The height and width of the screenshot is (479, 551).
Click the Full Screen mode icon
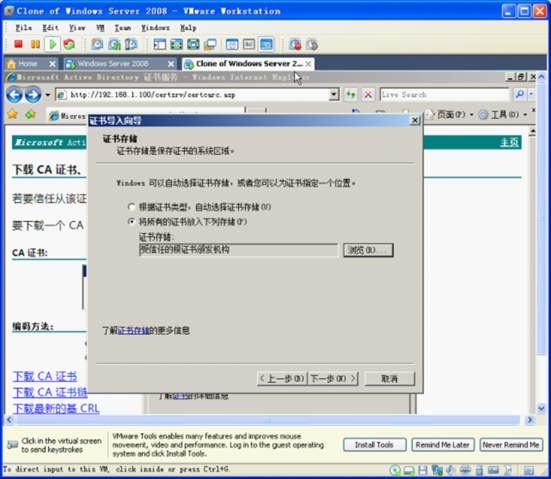[x=176, y=44]
